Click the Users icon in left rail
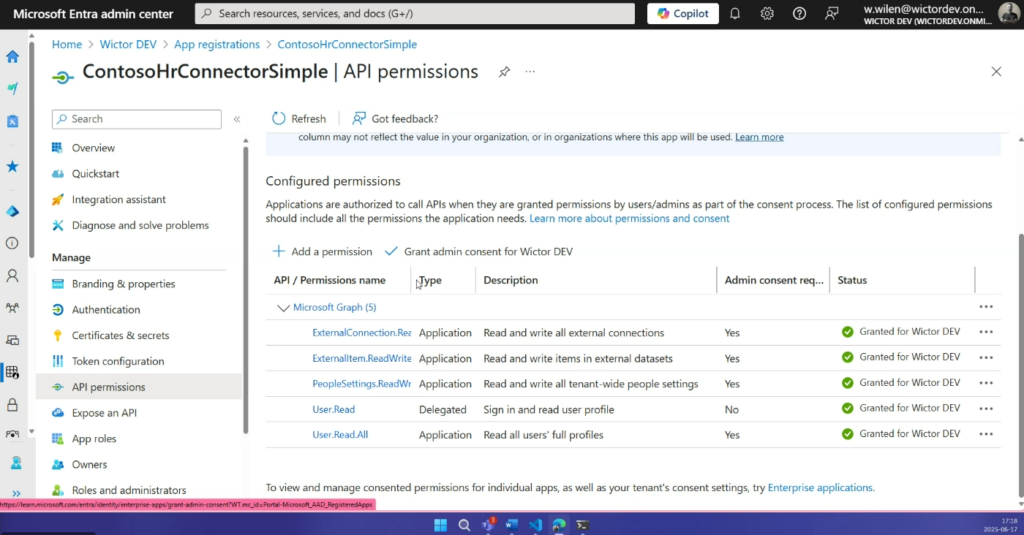The height and width of the screenshot is (535, 1024). click(x=12, y=276)
